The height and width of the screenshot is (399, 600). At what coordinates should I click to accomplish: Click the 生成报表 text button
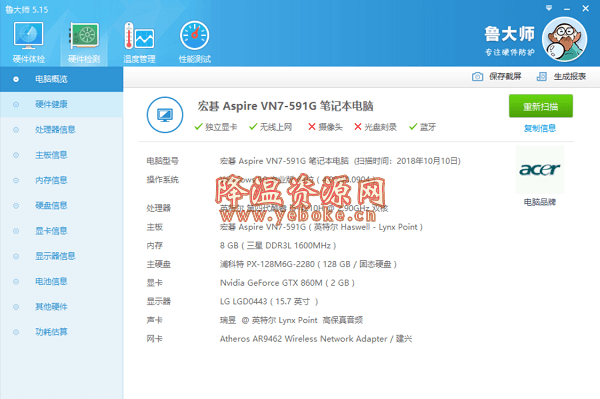(x=570, y=77)
